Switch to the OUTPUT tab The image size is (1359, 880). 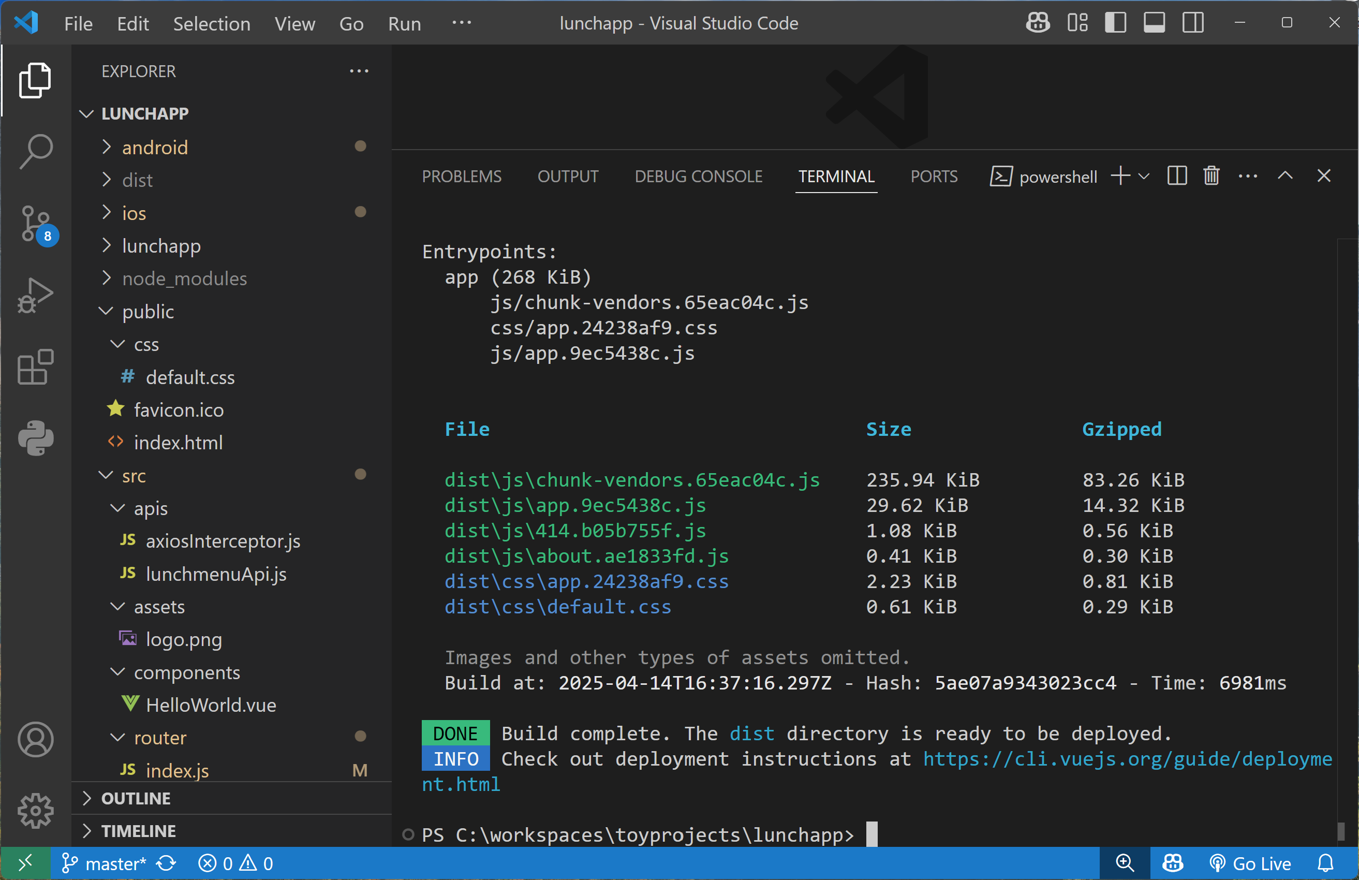coord(568,176)
